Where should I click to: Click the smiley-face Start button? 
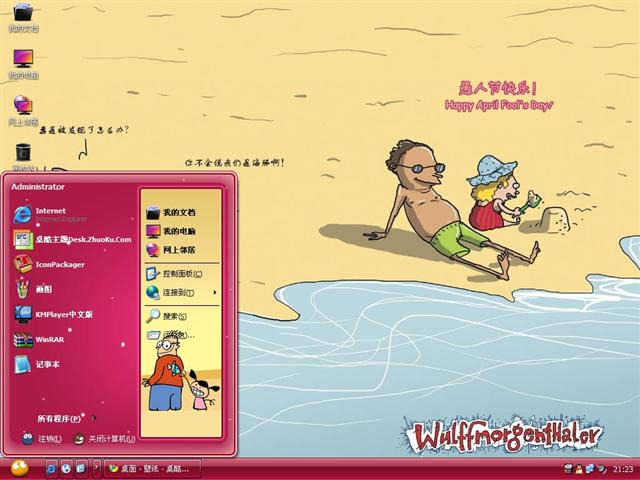(19, 469)
